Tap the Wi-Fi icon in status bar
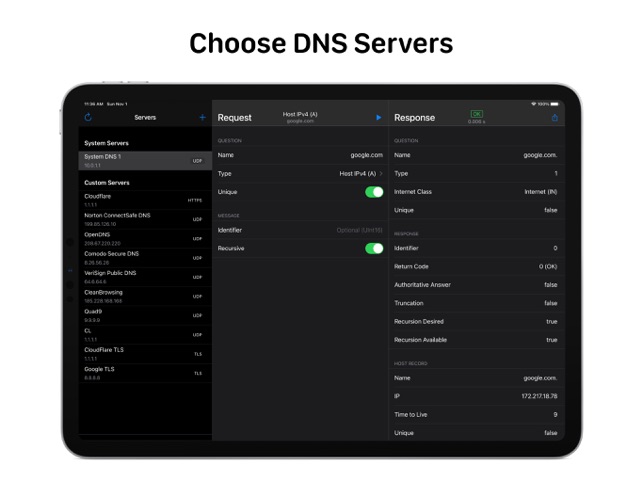This screenshot has height=482, width=643. click(534, 104)
